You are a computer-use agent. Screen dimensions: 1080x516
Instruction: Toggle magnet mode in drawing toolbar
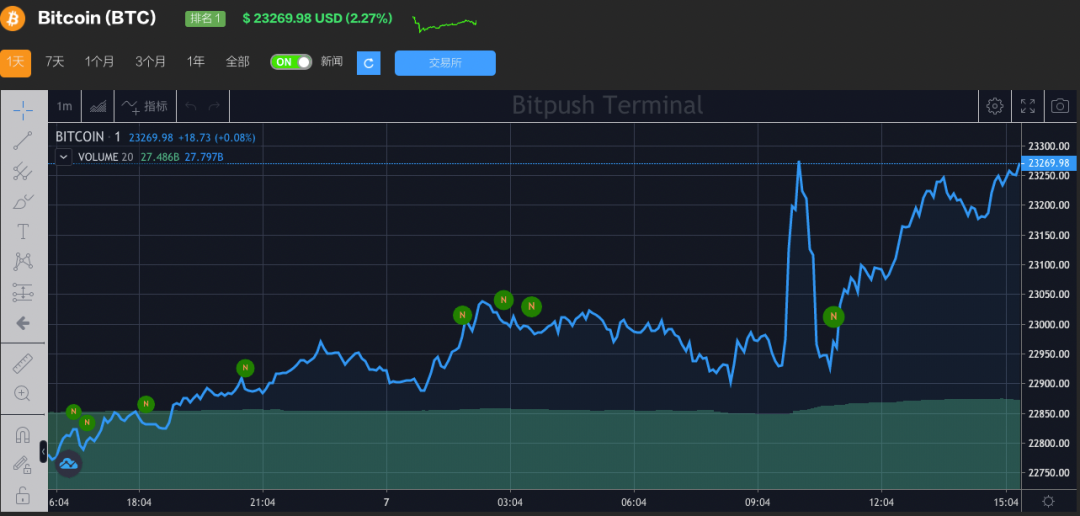[x=23, y=435]
